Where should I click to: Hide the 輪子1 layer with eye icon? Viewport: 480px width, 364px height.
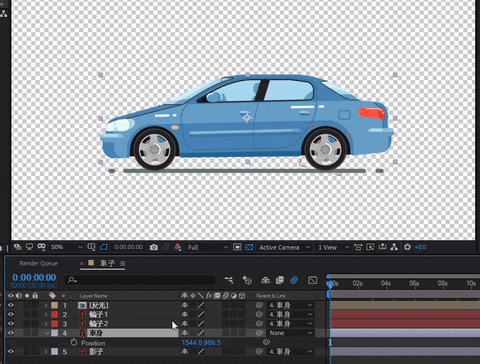11,314
